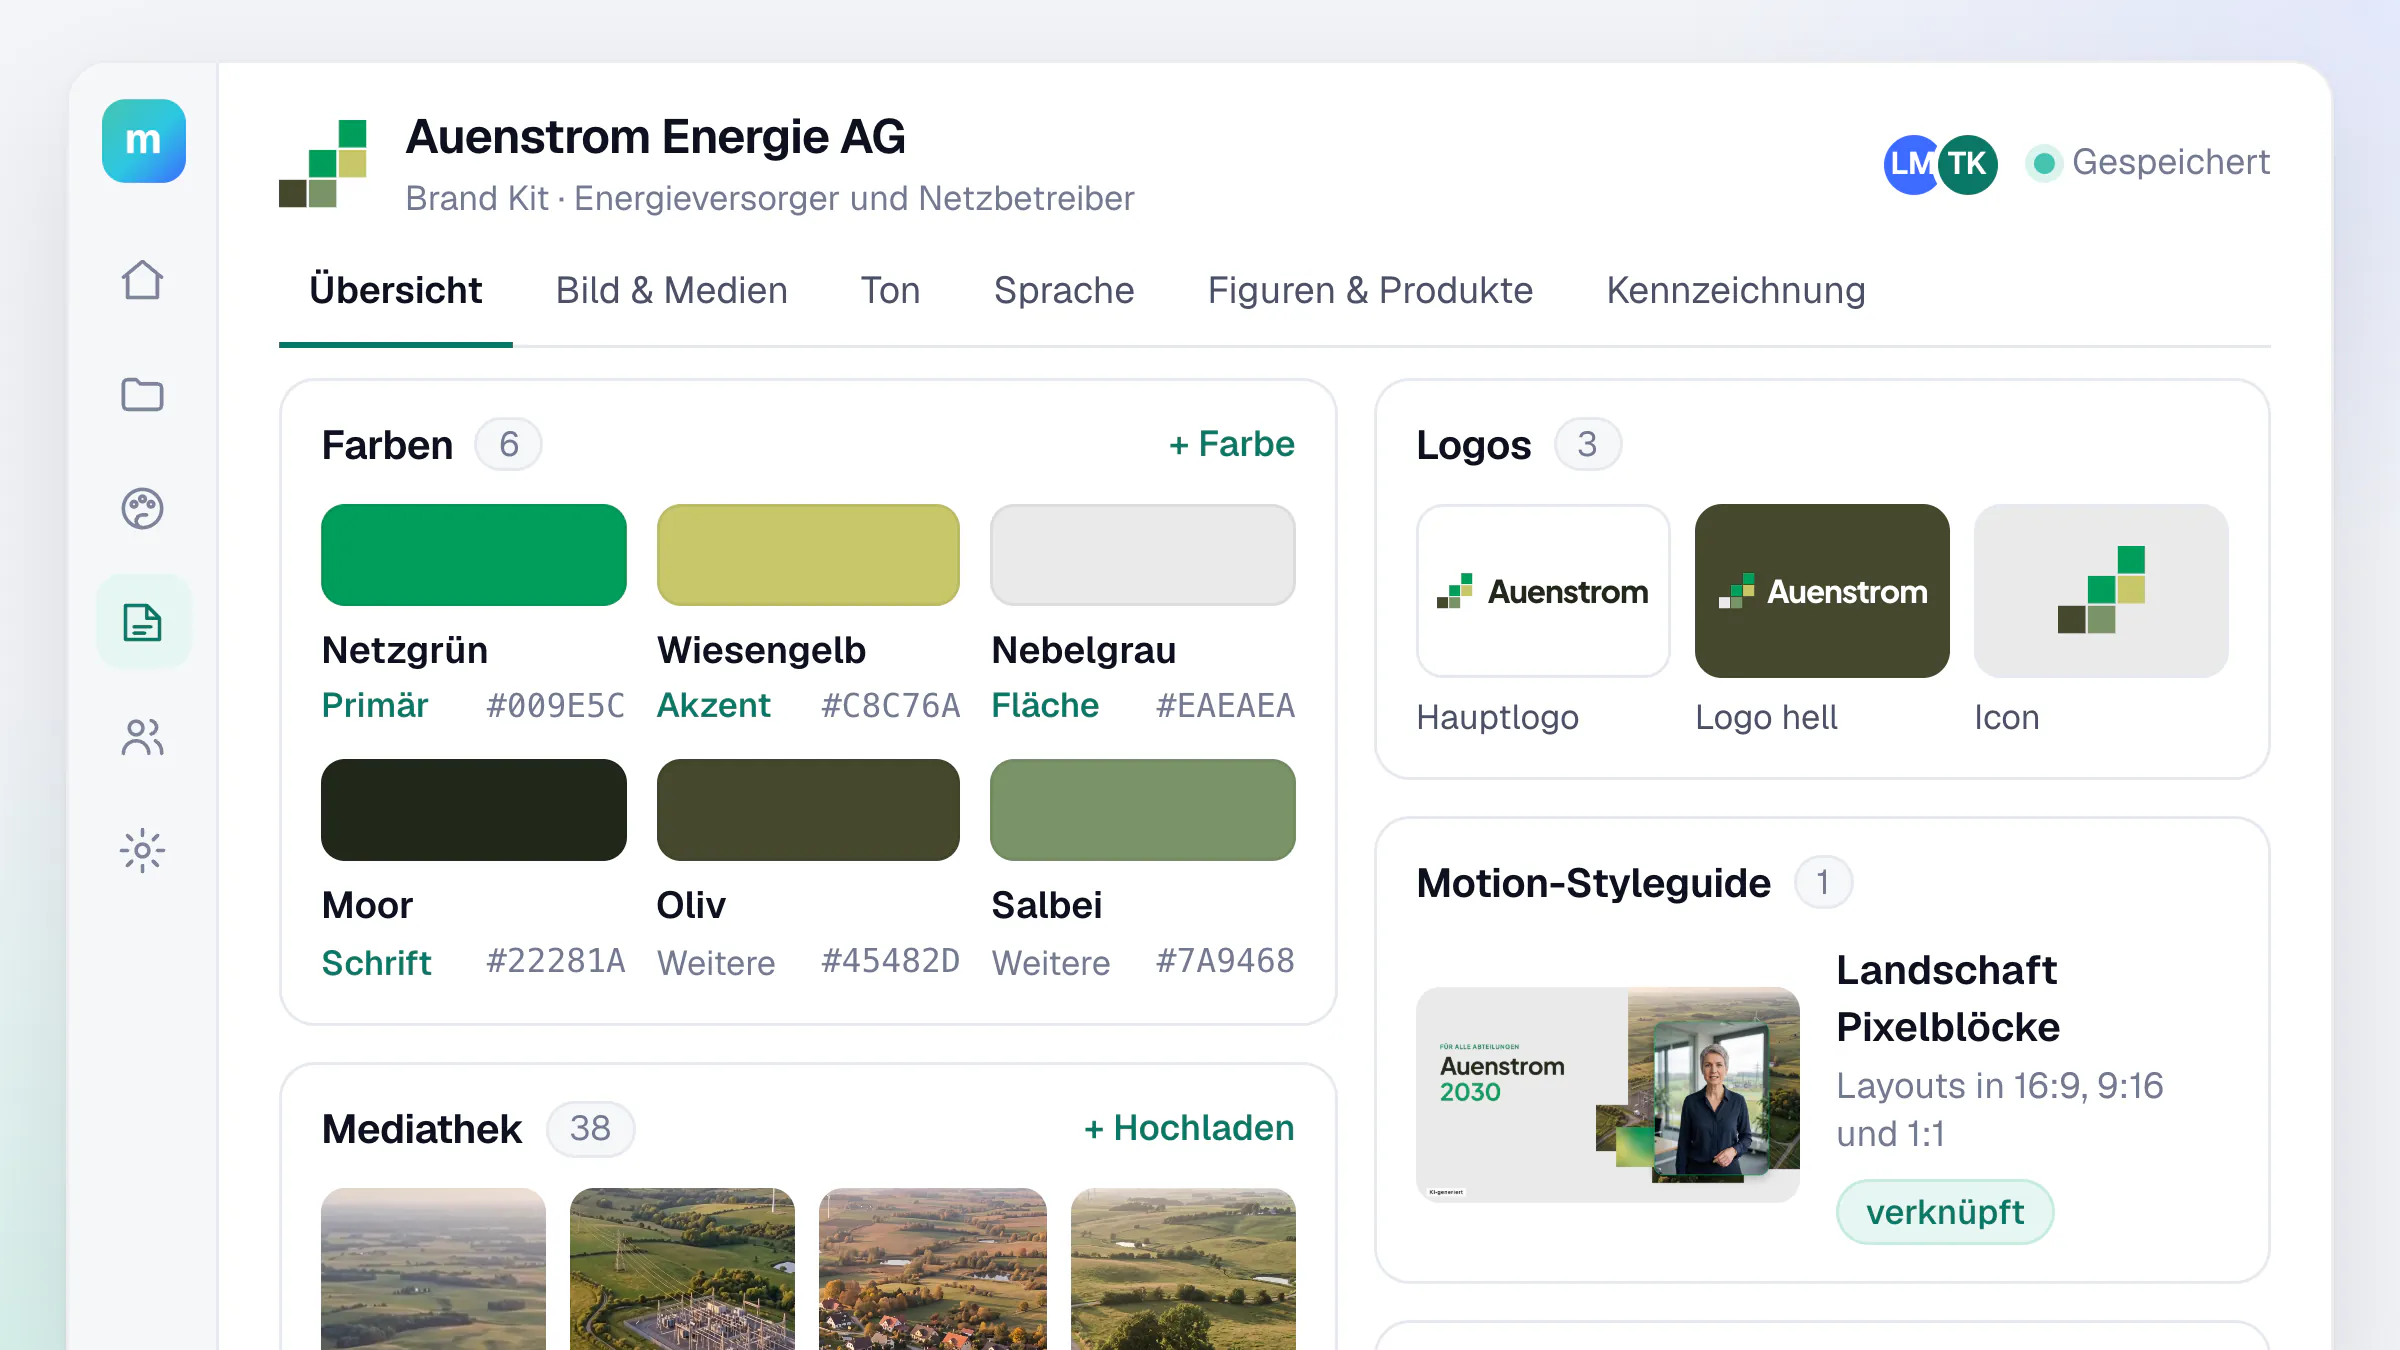
Task: Open the Icon logo thumbnail
Action: click(2101, 591)
